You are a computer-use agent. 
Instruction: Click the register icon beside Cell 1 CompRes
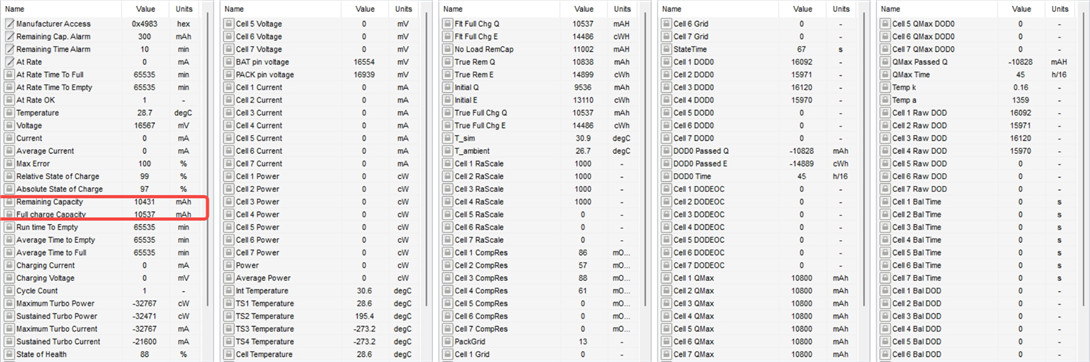click(447, 252)
